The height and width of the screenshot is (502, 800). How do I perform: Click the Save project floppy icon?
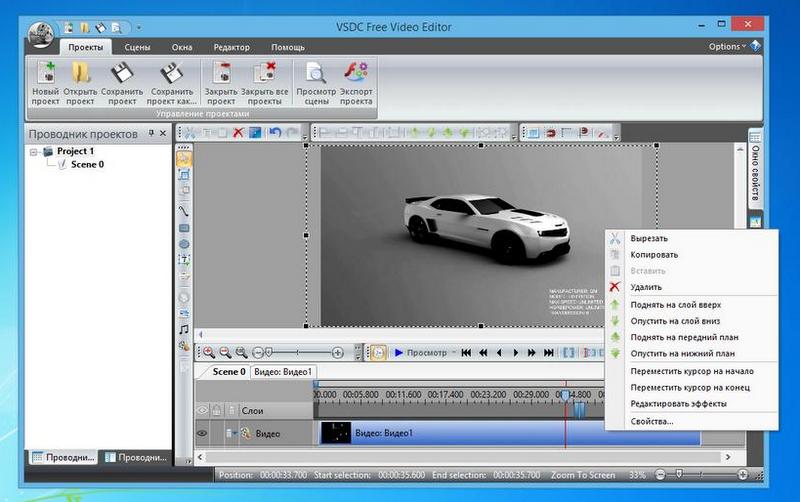(x=122, y=73)
